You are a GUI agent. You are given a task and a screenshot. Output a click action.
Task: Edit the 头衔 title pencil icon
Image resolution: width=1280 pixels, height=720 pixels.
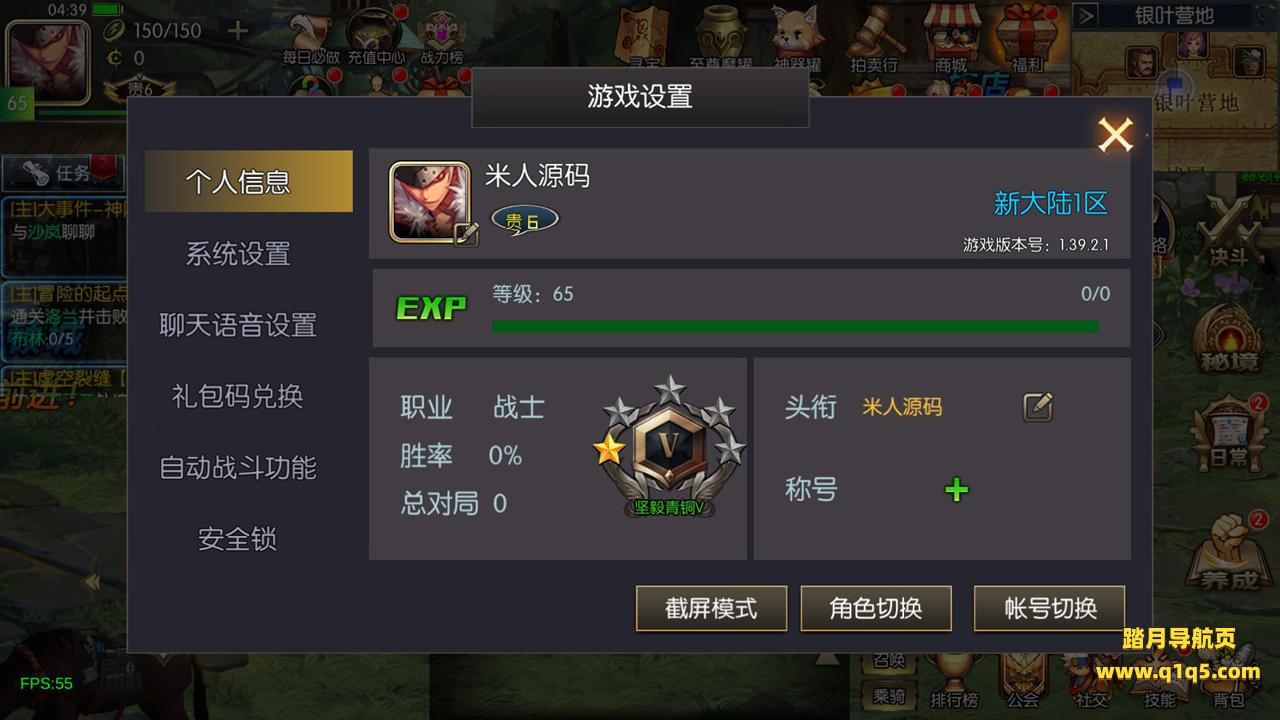(x=1038, y=407)
